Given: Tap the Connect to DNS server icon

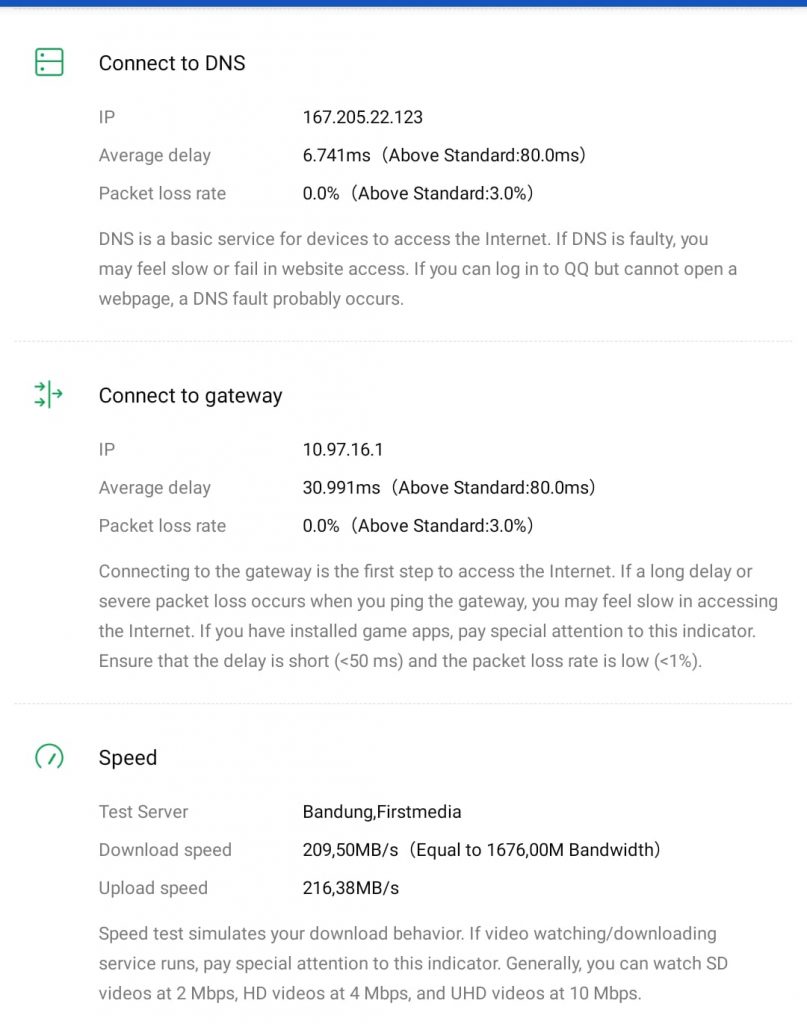Looking at the screenshot, I should [49, 62].
